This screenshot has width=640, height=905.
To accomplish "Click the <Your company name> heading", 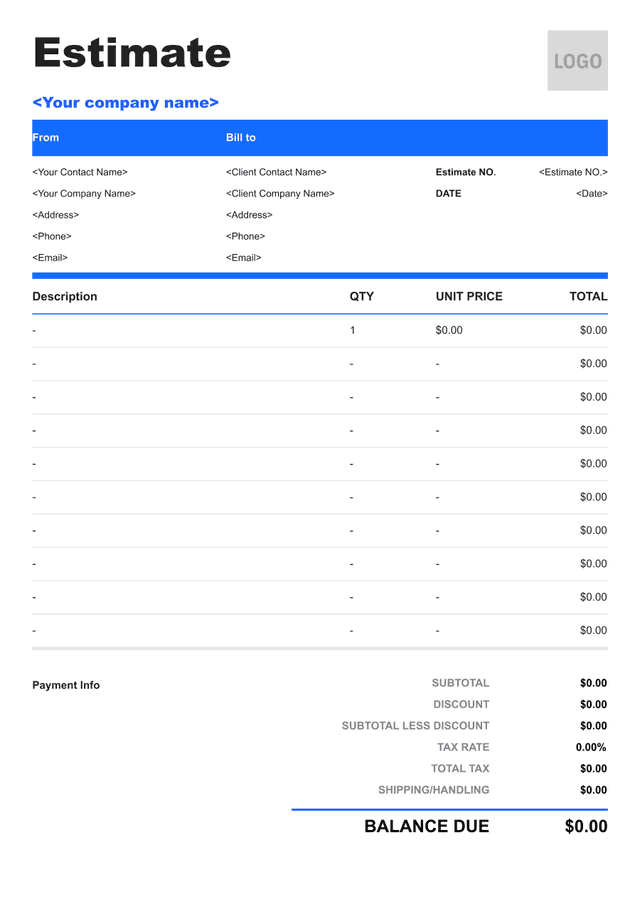I will click(x=126, y=103).
